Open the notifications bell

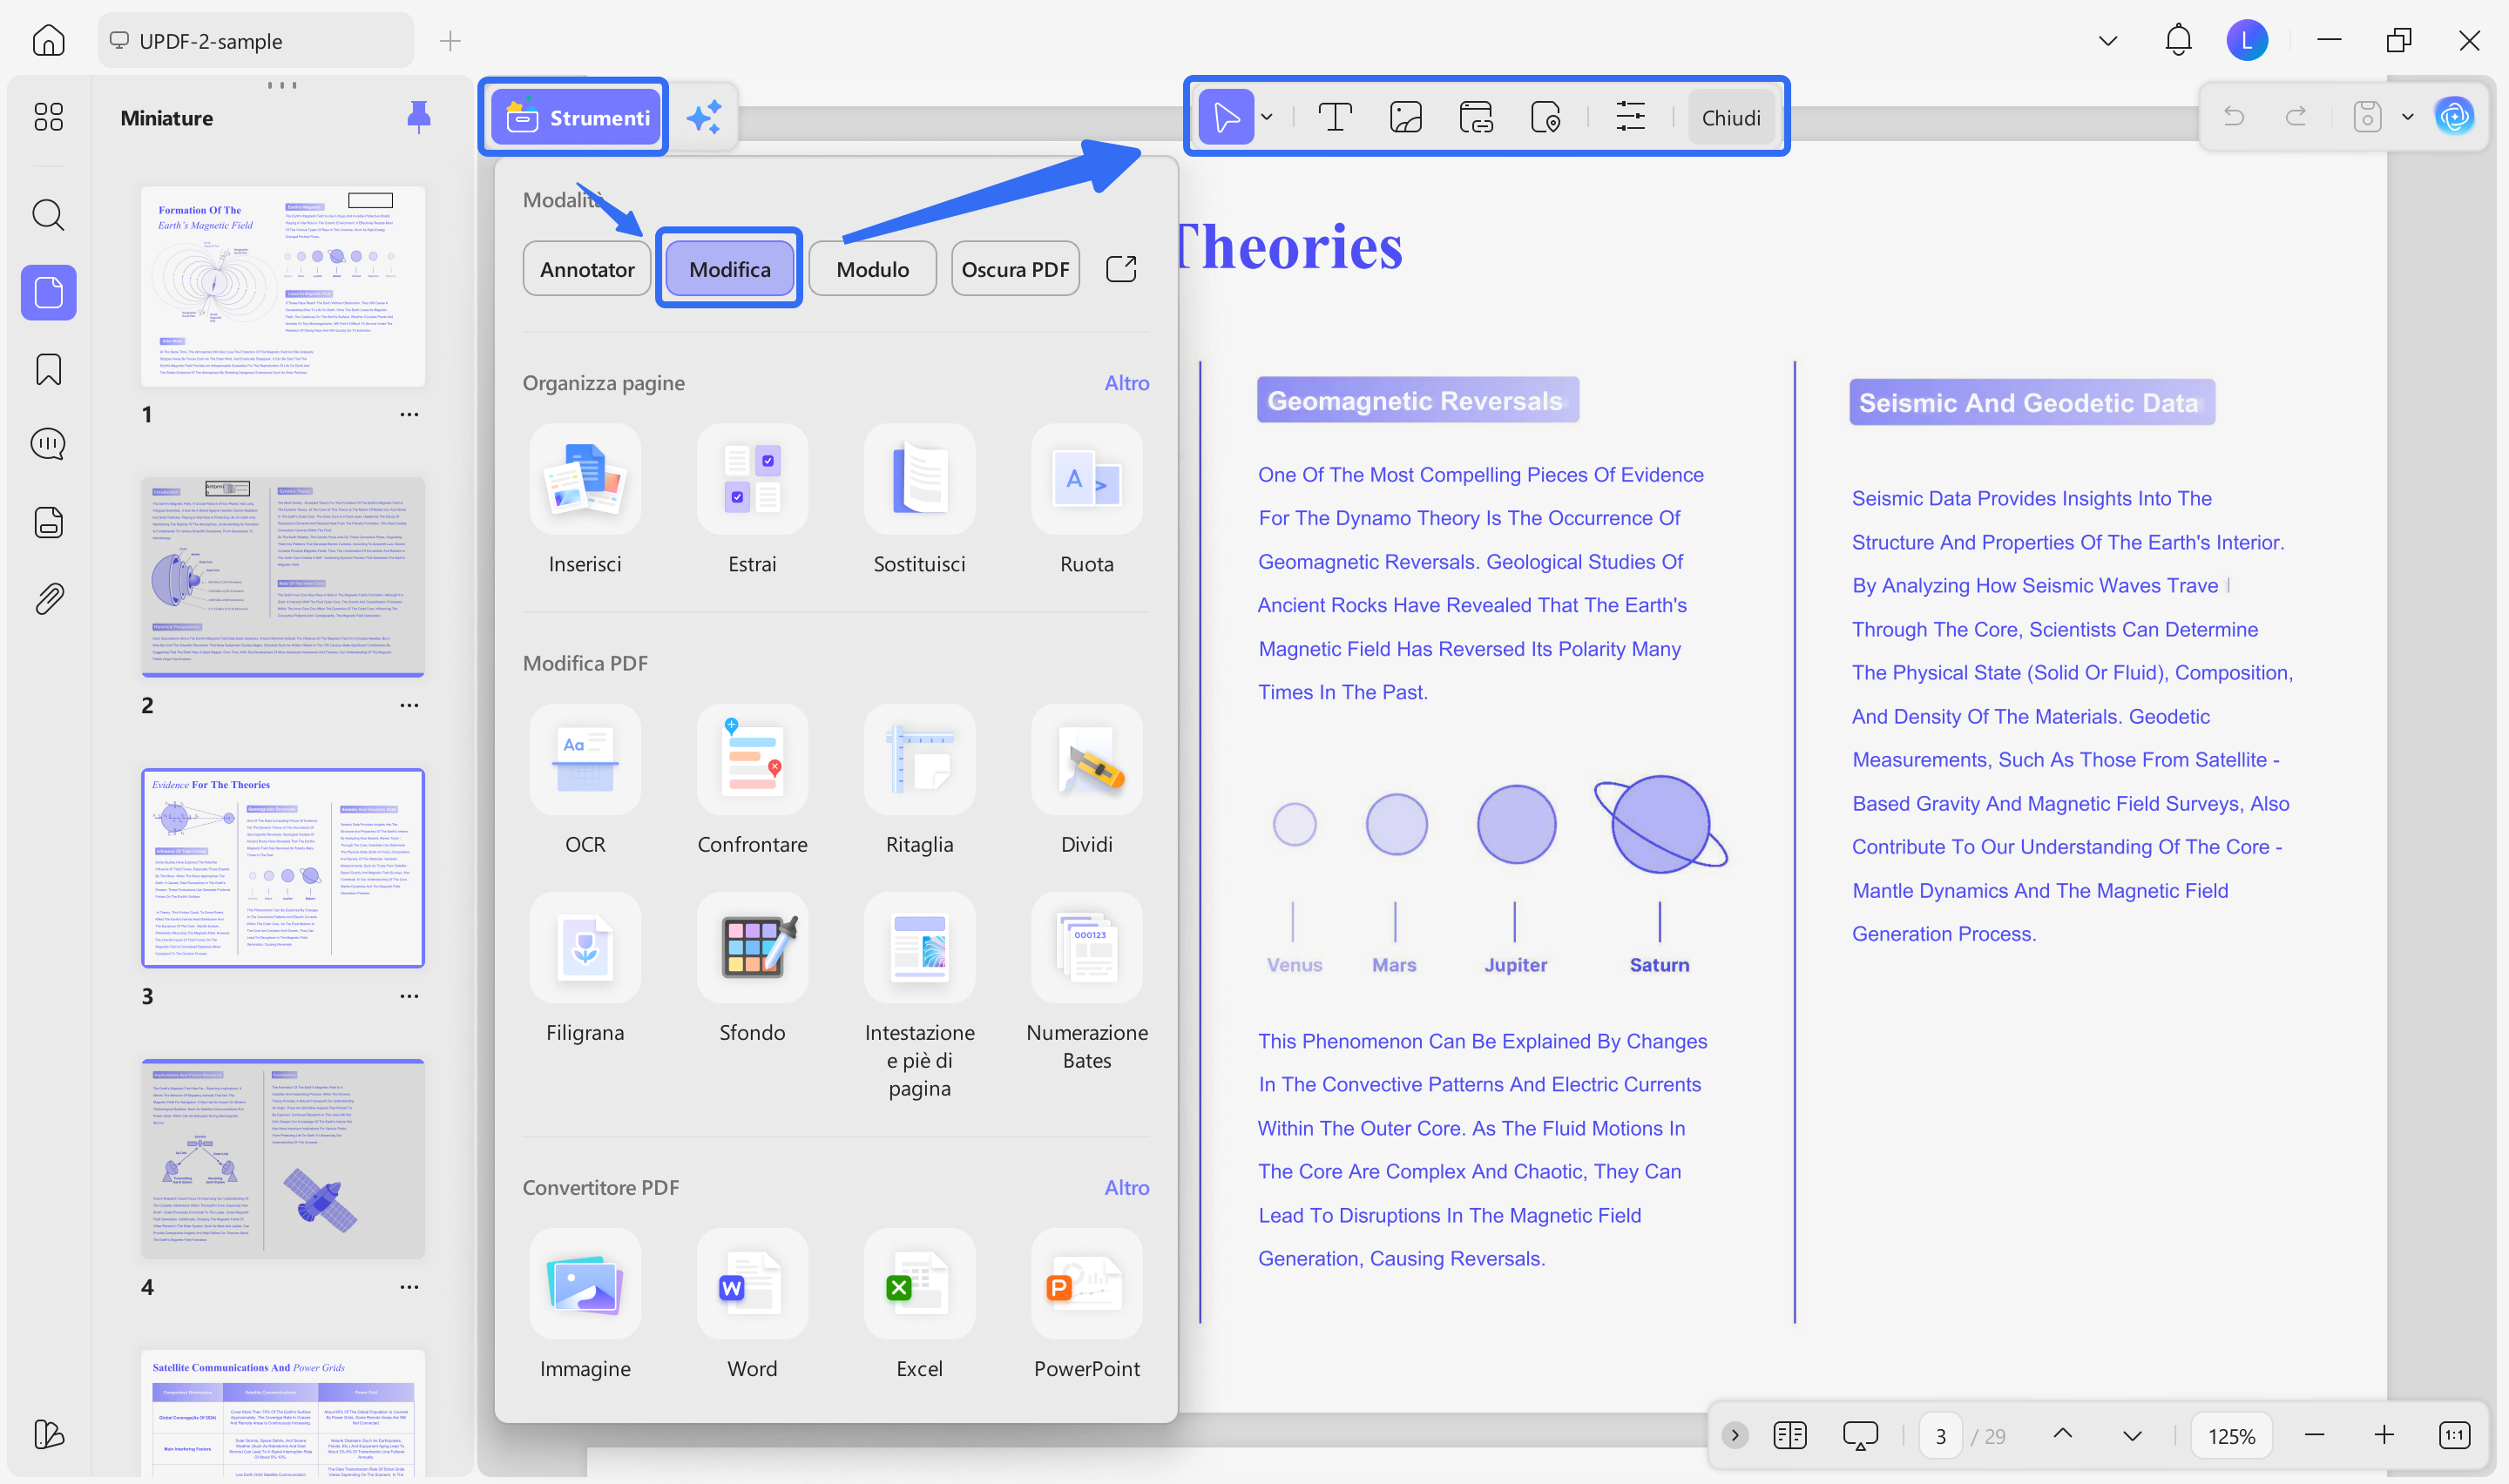2178,40
